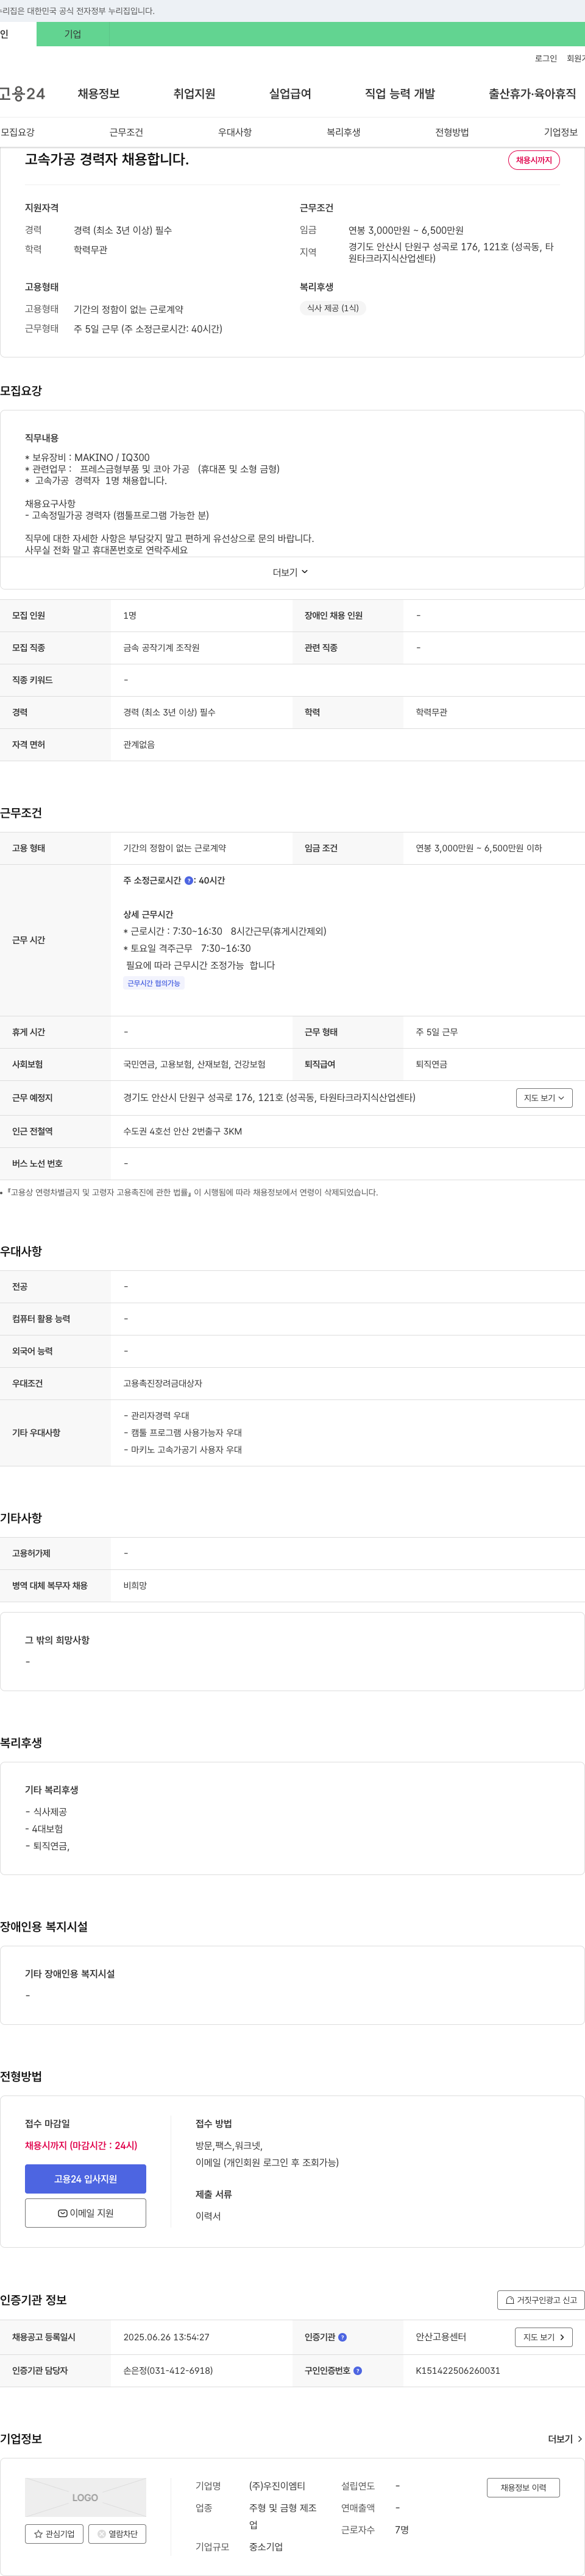Click the 근무시간 협의가능 tag
The height and width of the screenshot is (2576, 585).
[154, 983]
